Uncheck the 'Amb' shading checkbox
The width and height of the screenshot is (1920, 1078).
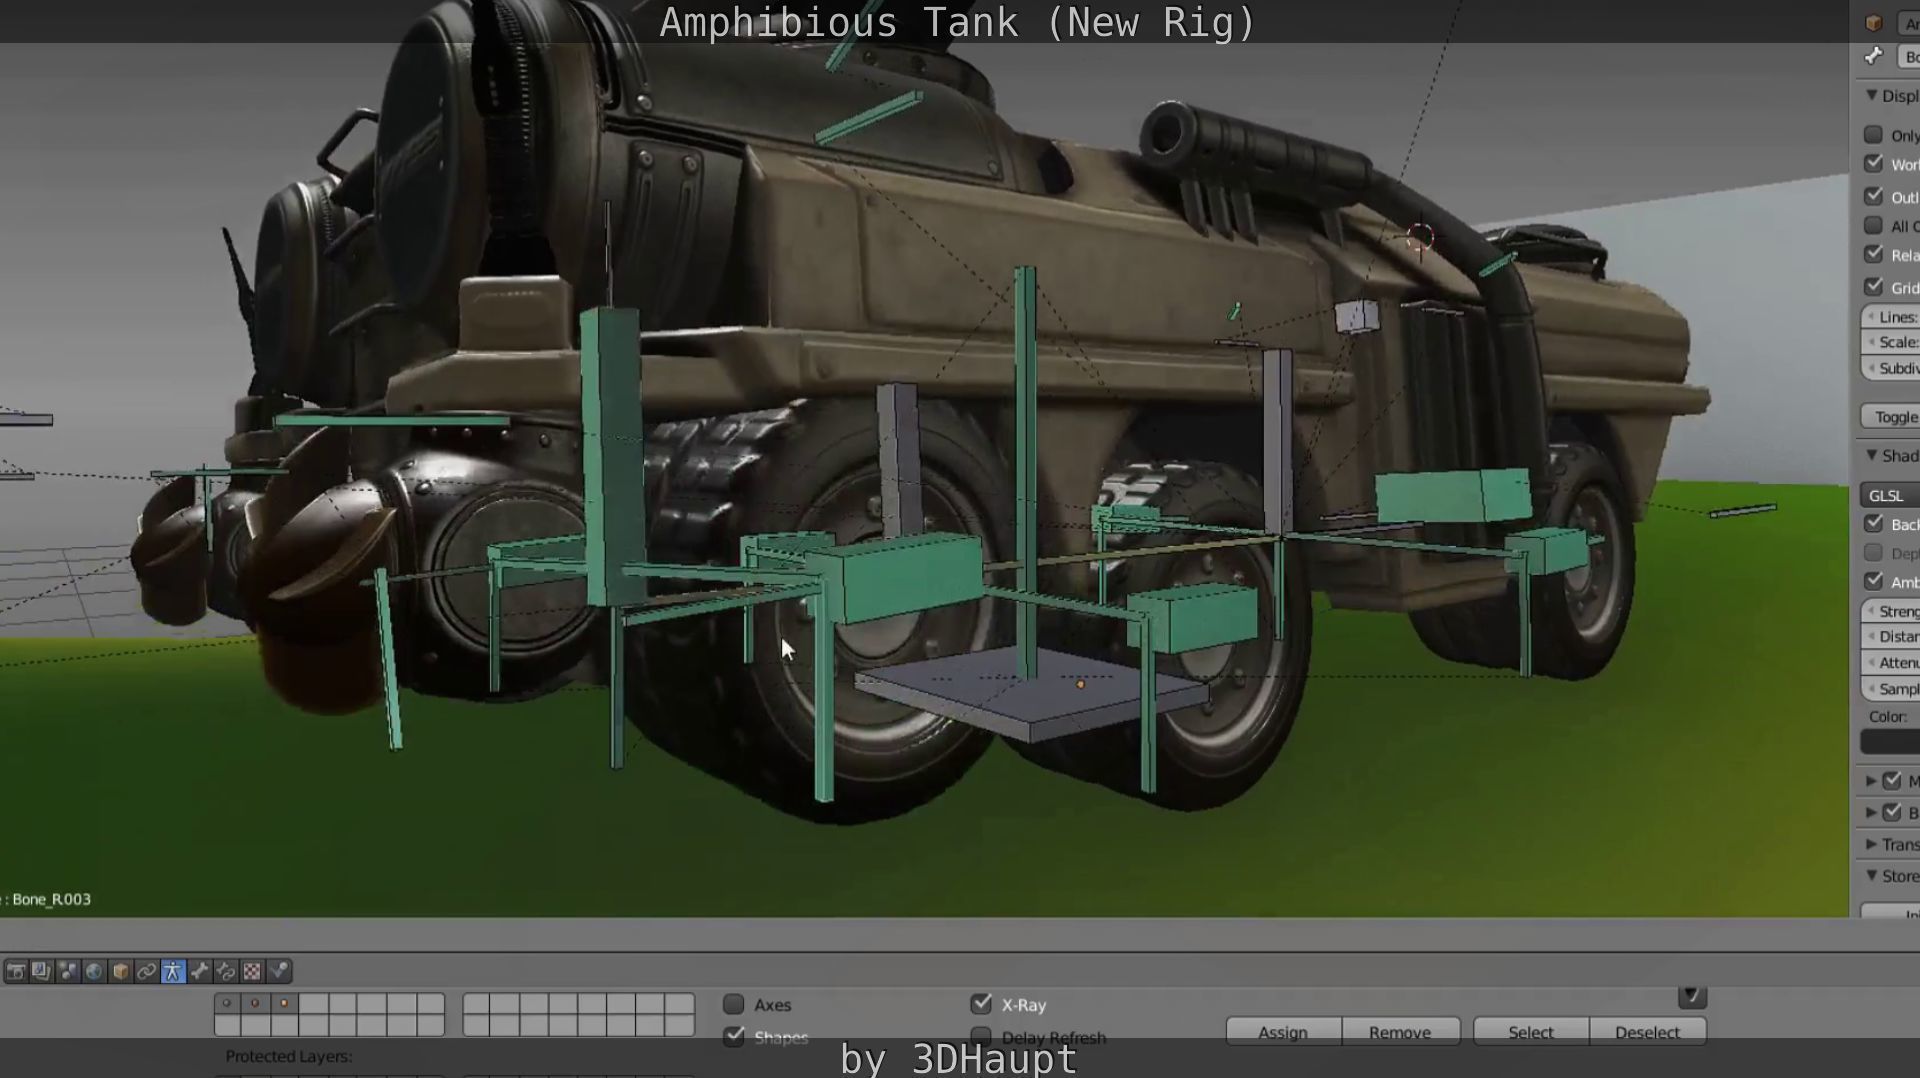pyautogui.click(x=1873, y=581)
